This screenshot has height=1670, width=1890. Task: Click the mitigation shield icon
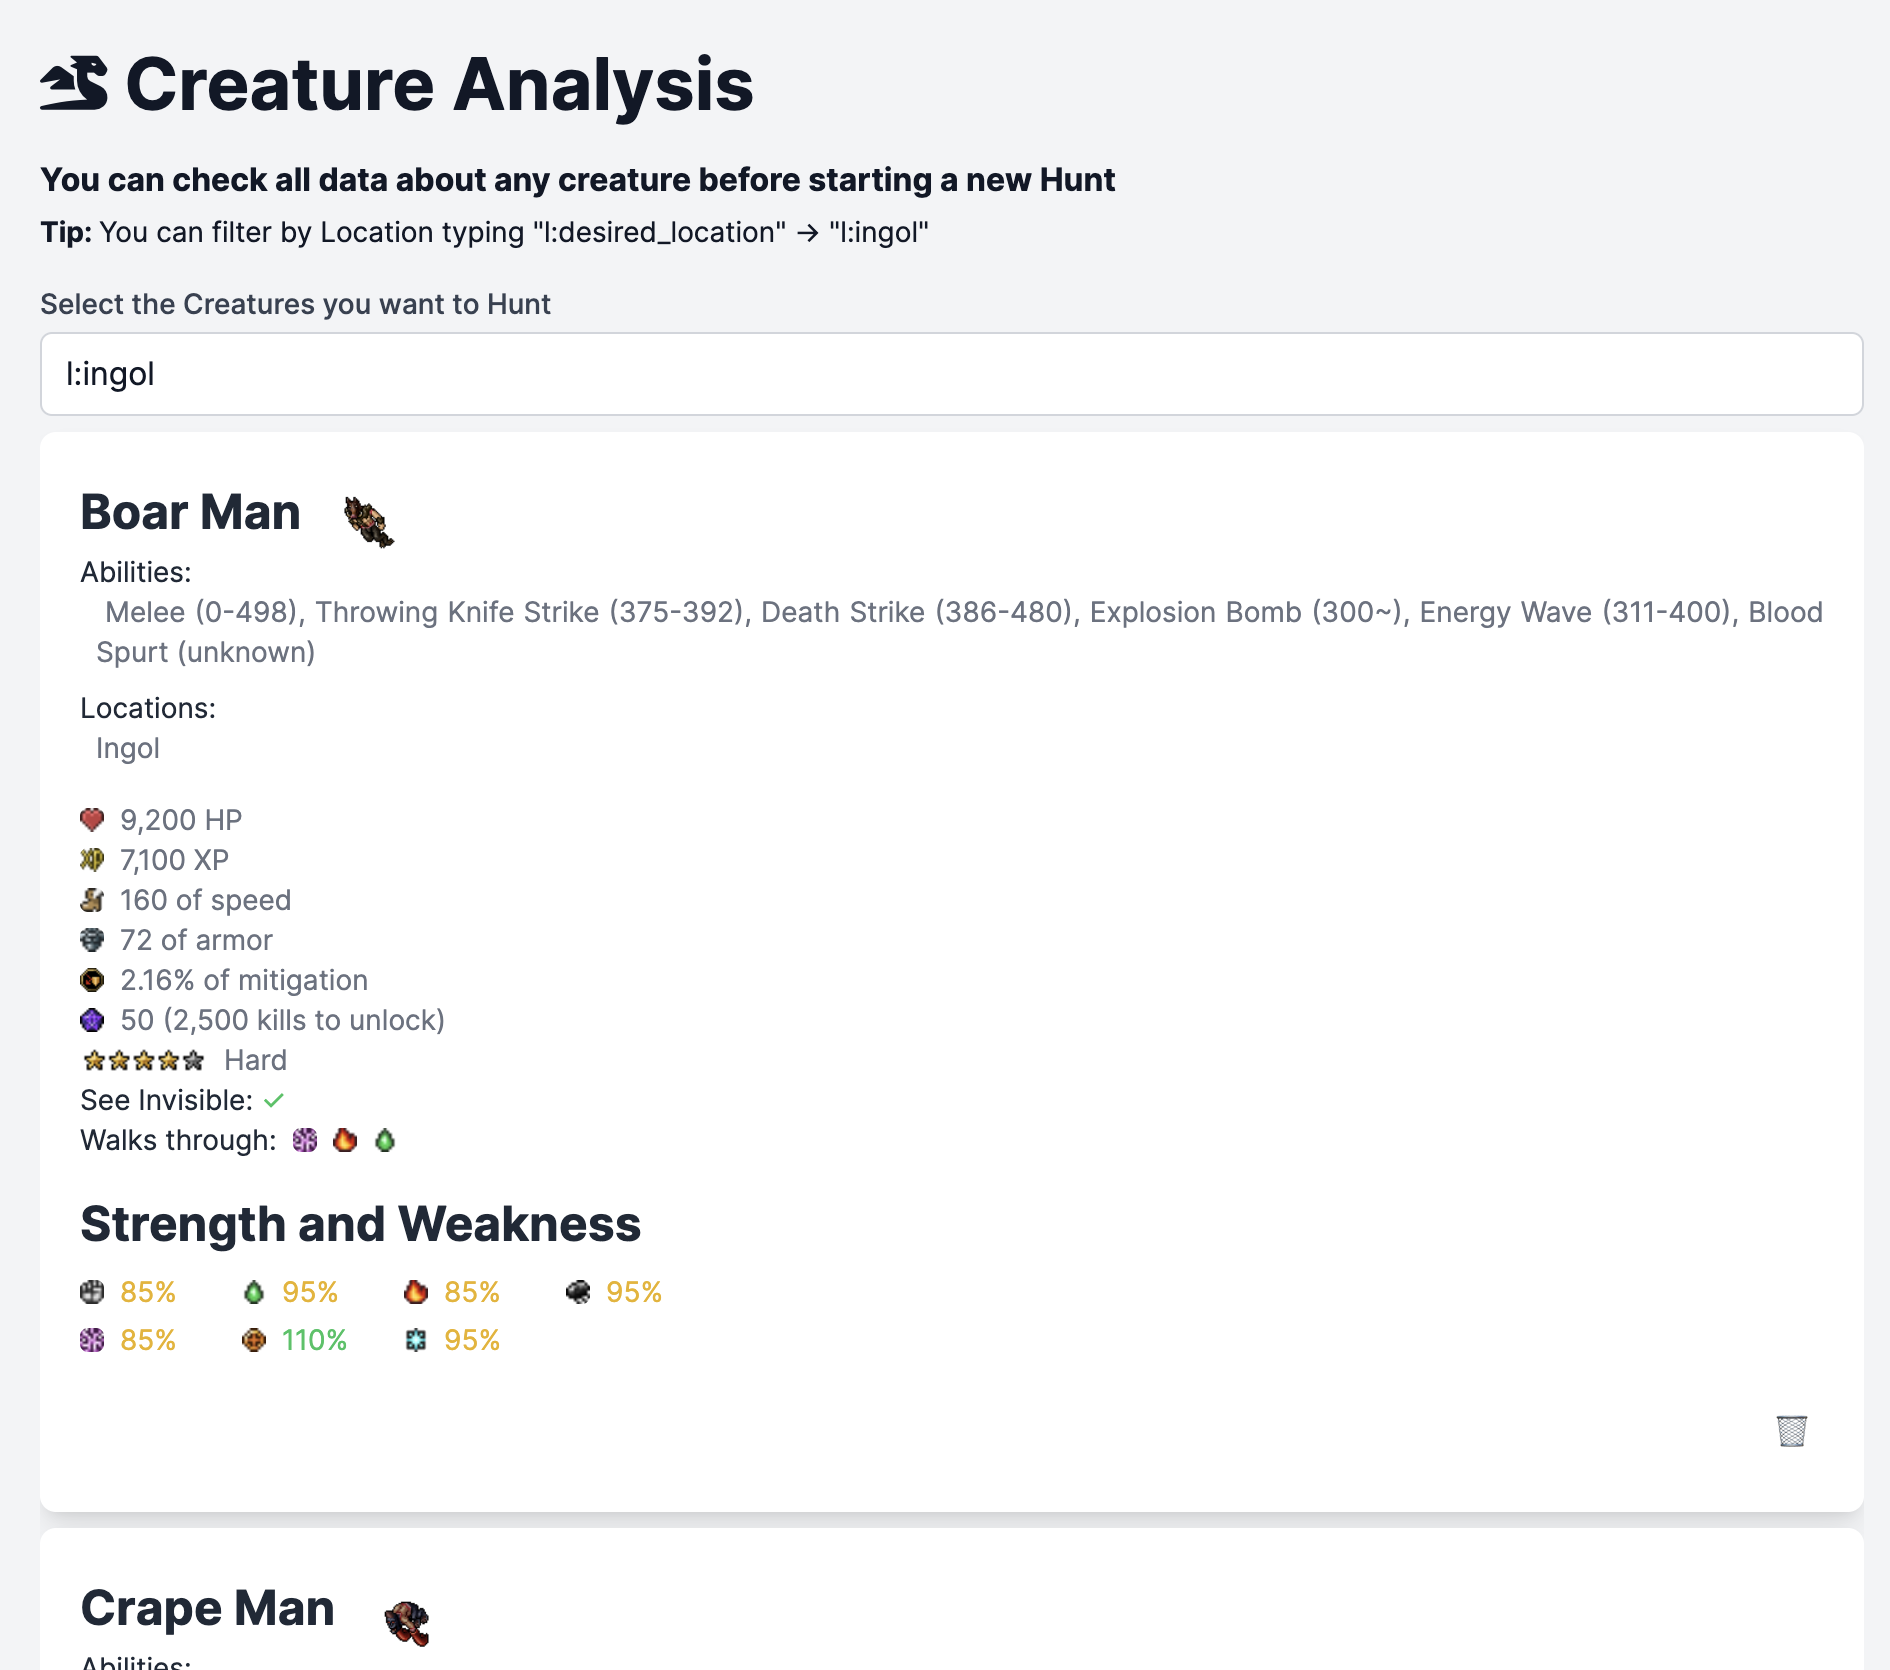tap(92, 980)
